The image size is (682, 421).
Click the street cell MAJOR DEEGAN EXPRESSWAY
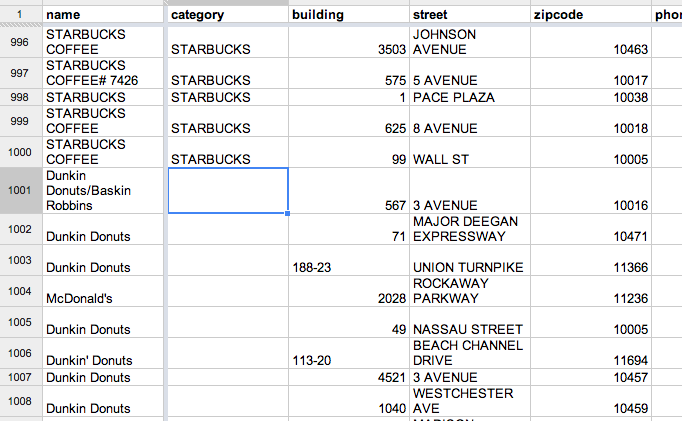pos(470,229)
